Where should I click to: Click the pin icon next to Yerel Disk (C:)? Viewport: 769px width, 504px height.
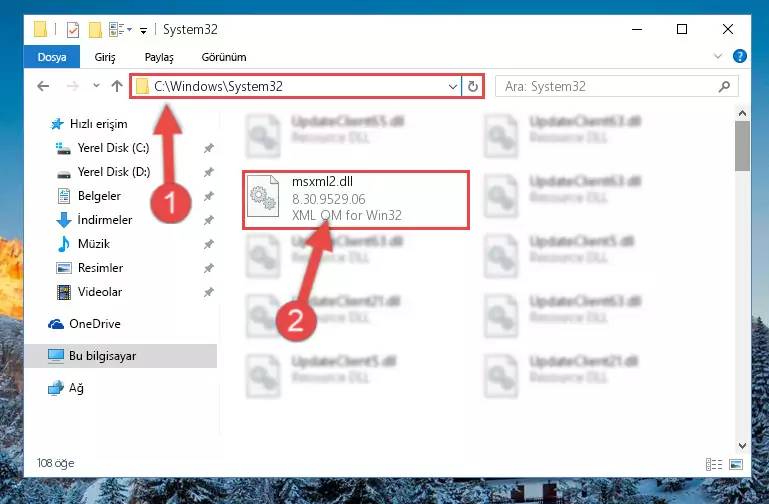(x=209, y=148)
